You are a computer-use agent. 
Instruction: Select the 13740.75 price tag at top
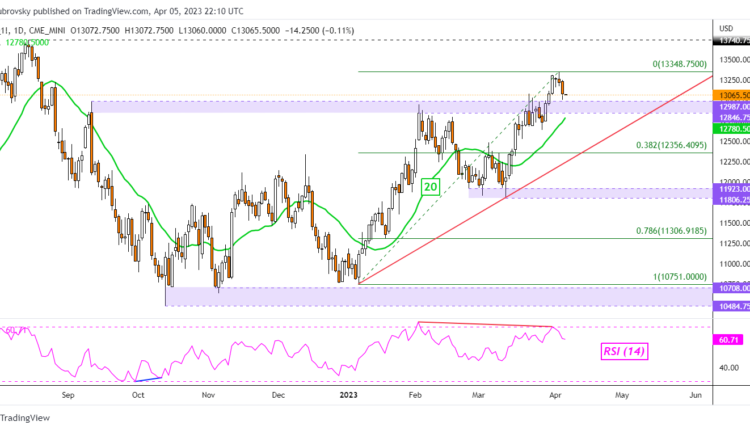(x=731, y=41)
